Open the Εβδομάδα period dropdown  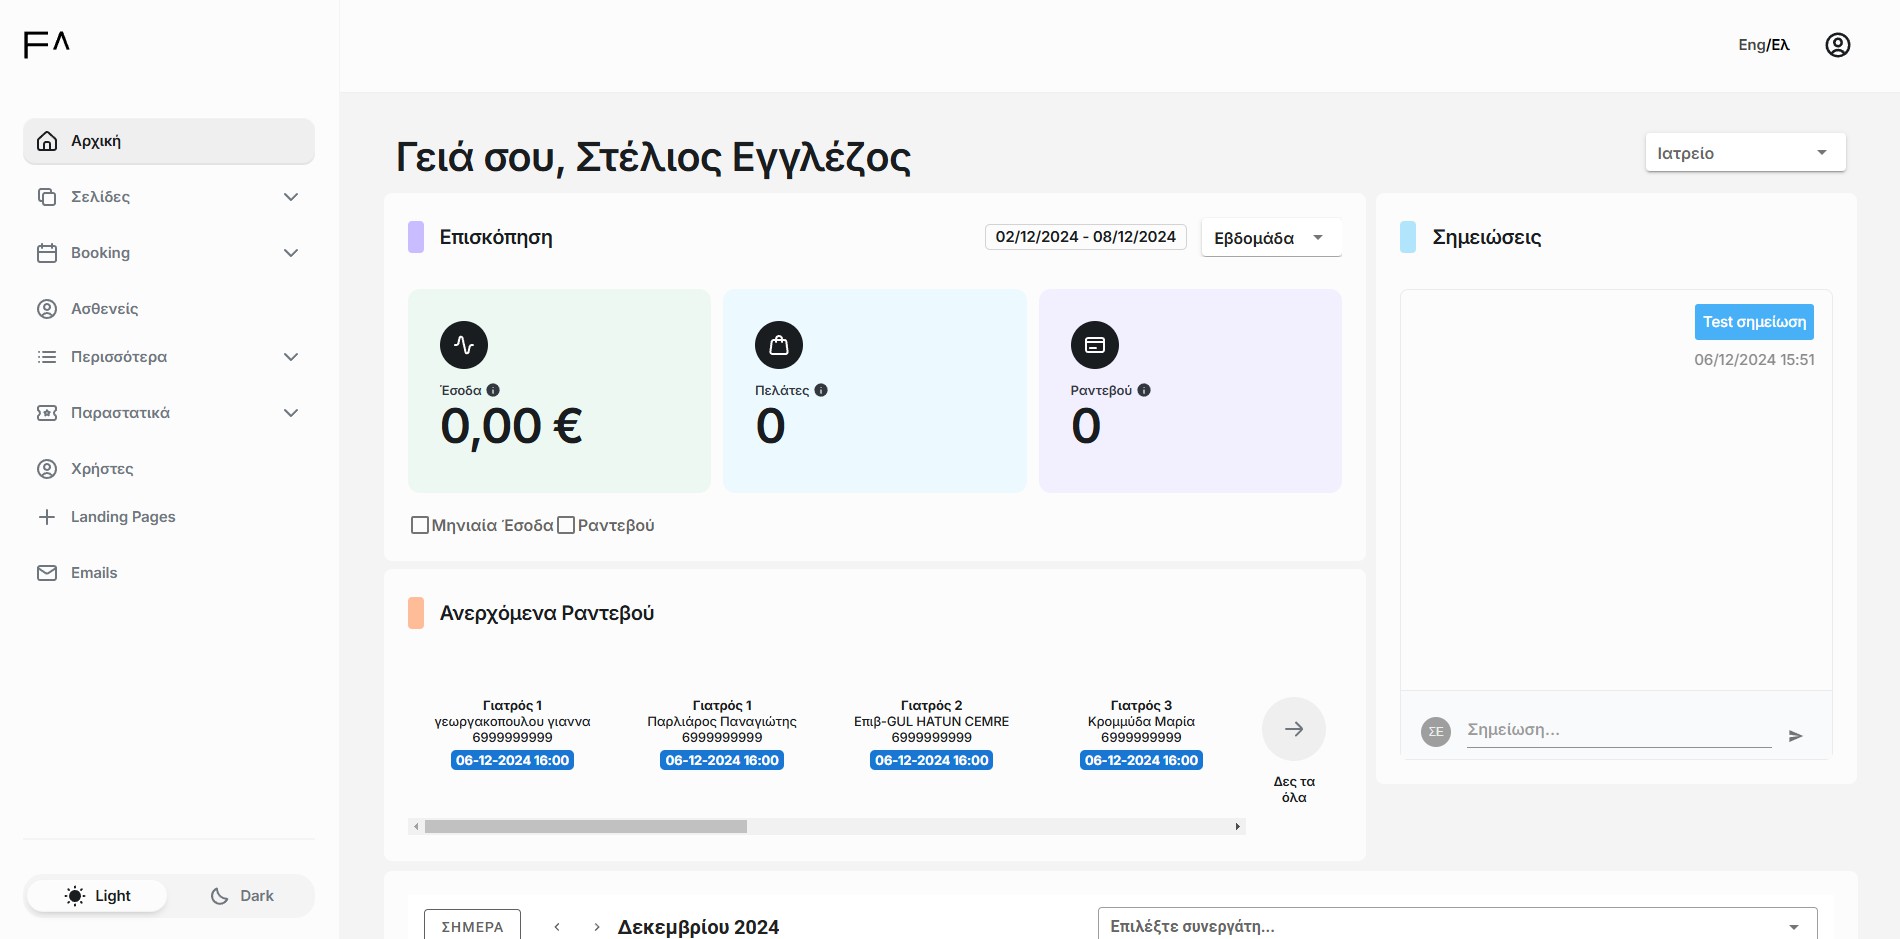pos(1270,238)
